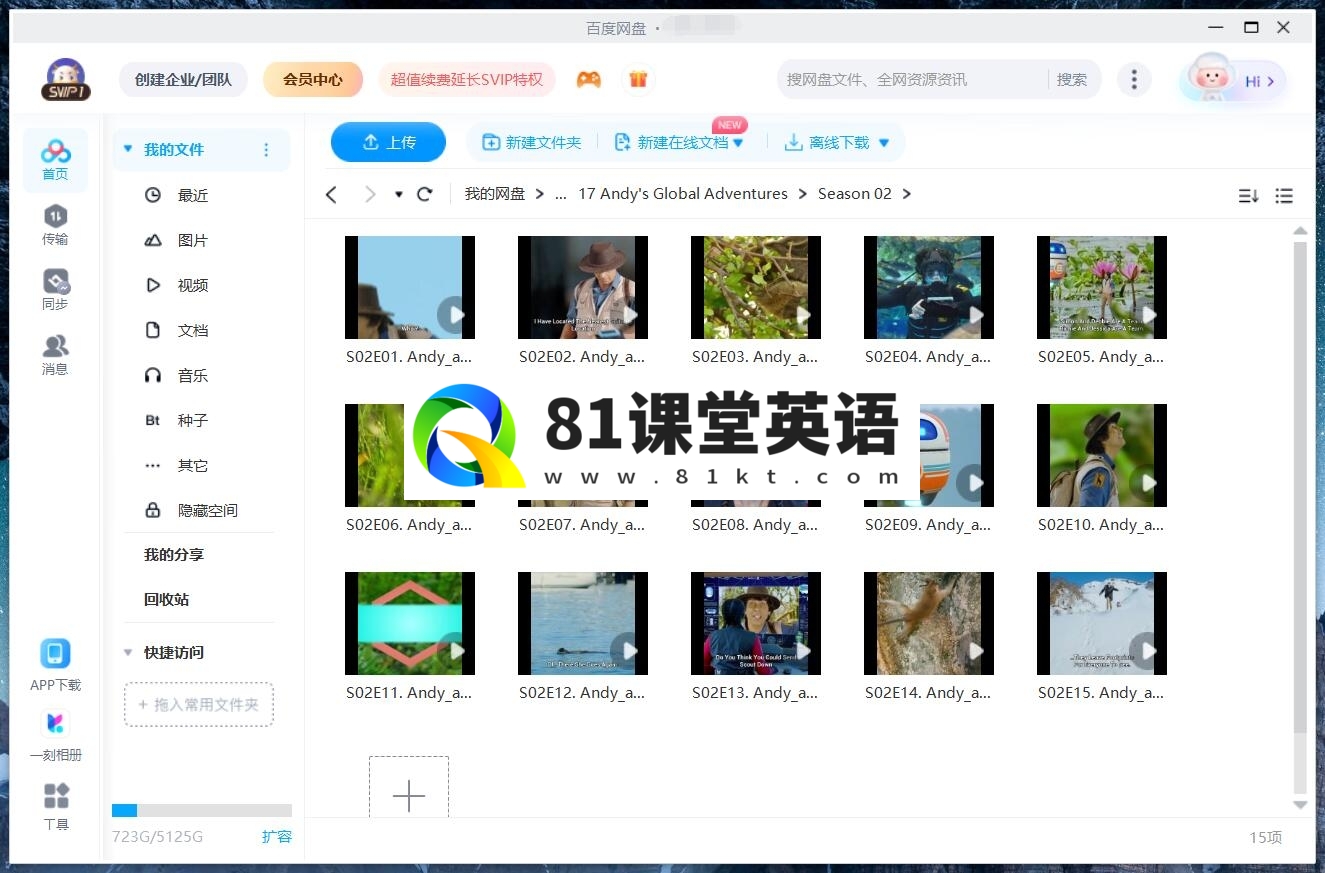Expand the chevron after Season 02 breadcrumb
Viewport: 1325px width, 873px height.
[x=906, y=194]
